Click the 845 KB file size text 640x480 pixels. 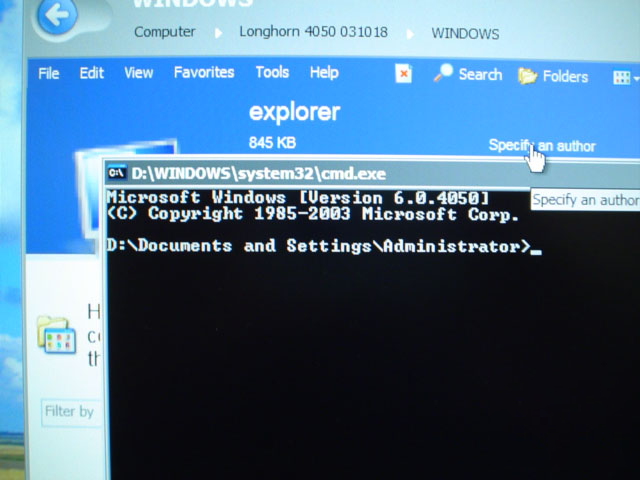[x=272, y=142]
